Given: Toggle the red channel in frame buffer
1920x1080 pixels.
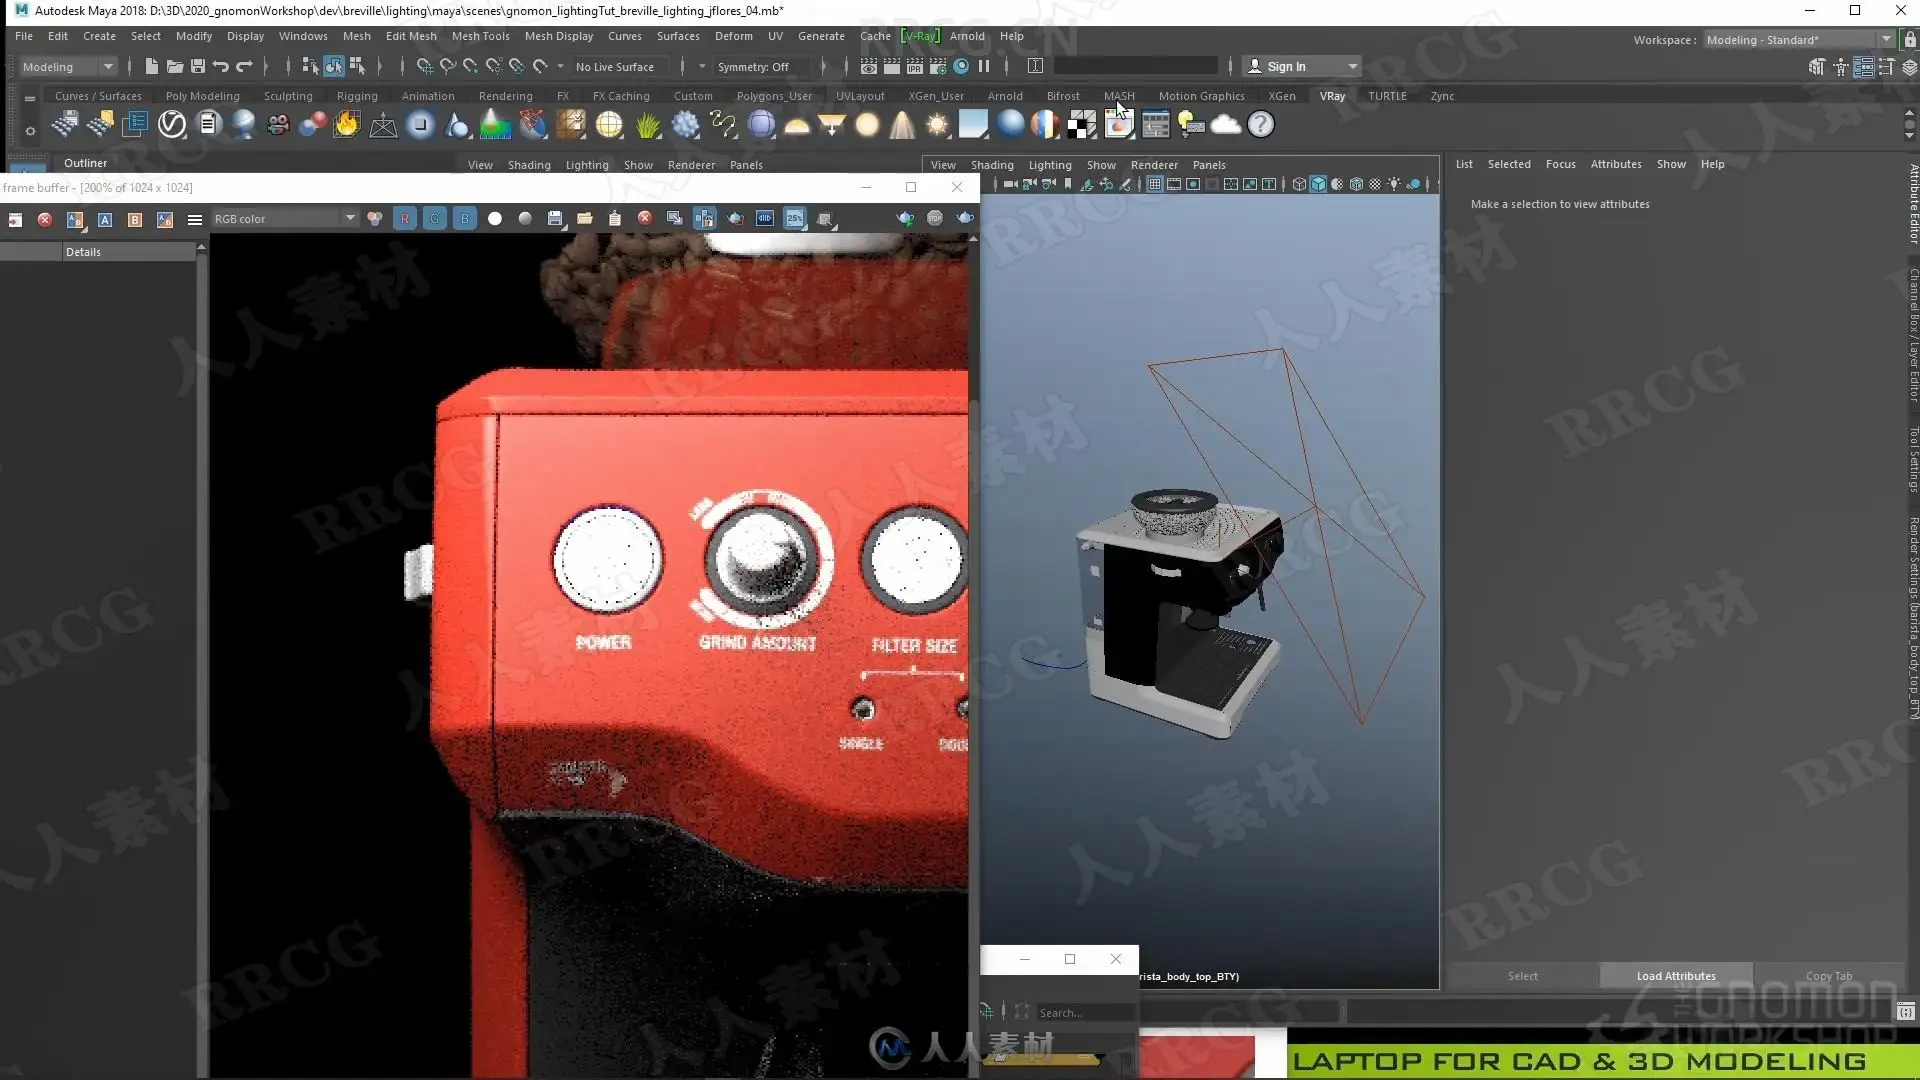Looking at the screenshot, I should pyautogui.click(x=405, y=219).
